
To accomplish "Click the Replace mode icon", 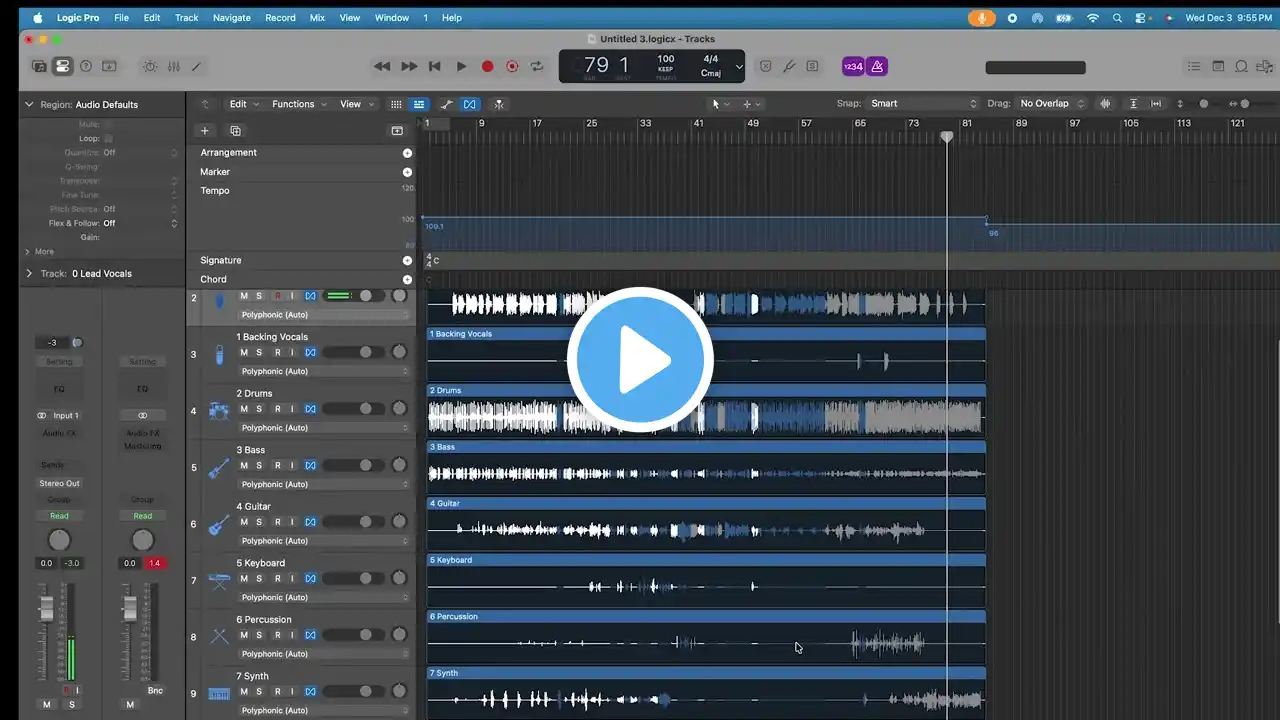I will [x=765, y=67].
